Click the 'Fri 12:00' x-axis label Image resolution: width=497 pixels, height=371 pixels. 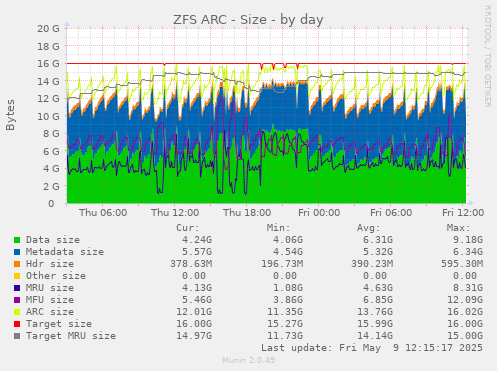(x=463, y=213)
